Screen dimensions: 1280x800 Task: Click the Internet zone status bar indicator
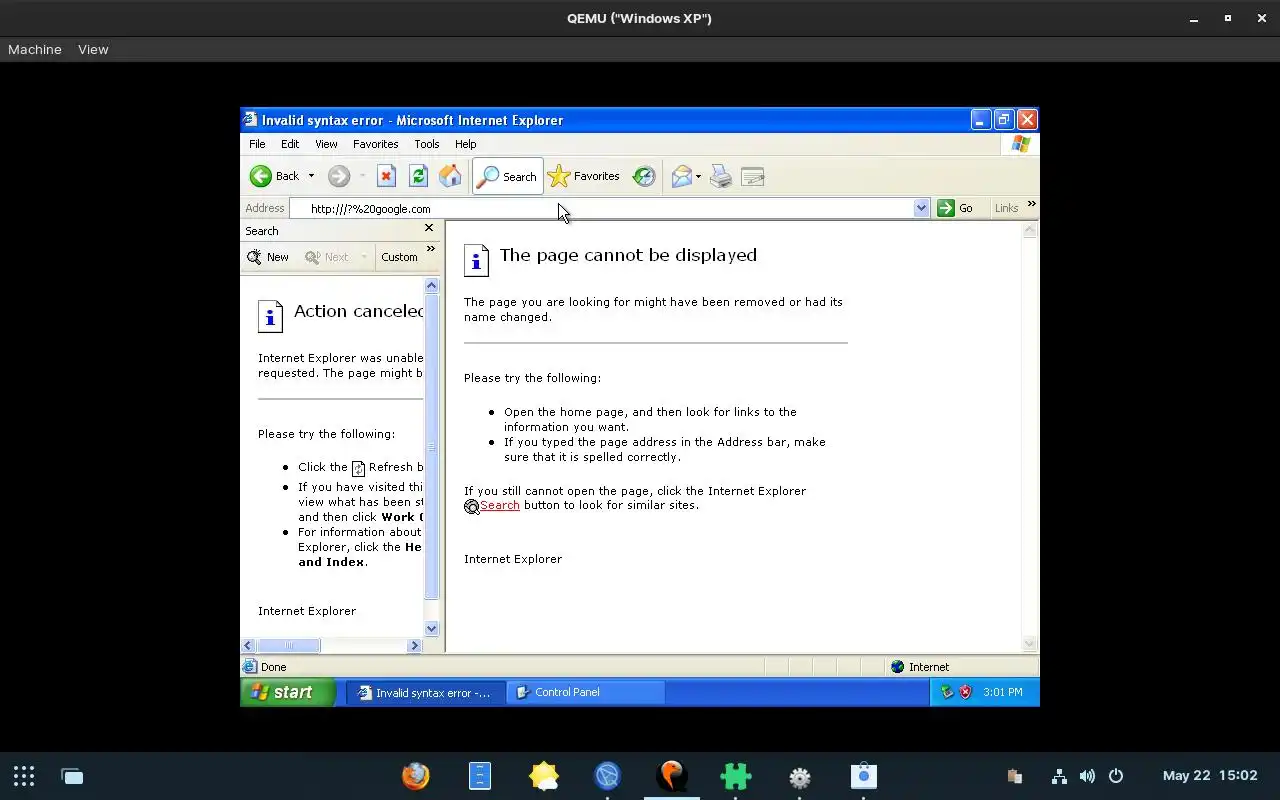point(920,667)
